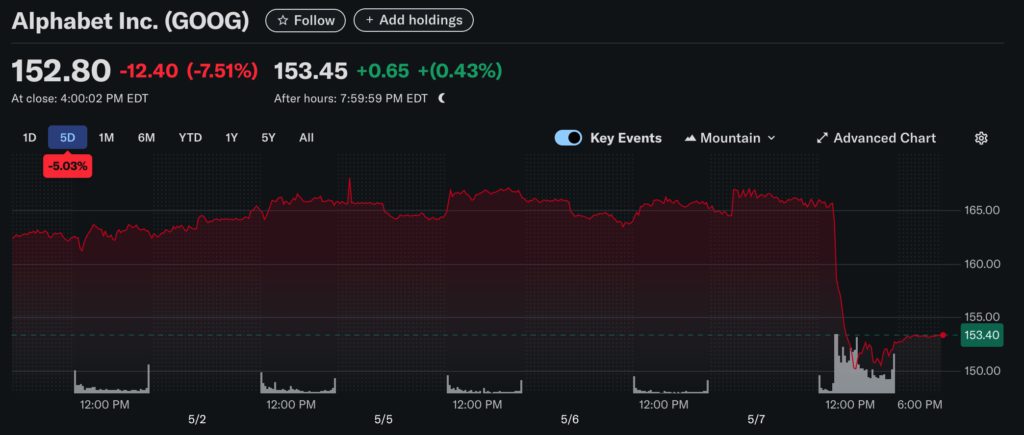Click the after-hours moon icon

click(442, 99)
